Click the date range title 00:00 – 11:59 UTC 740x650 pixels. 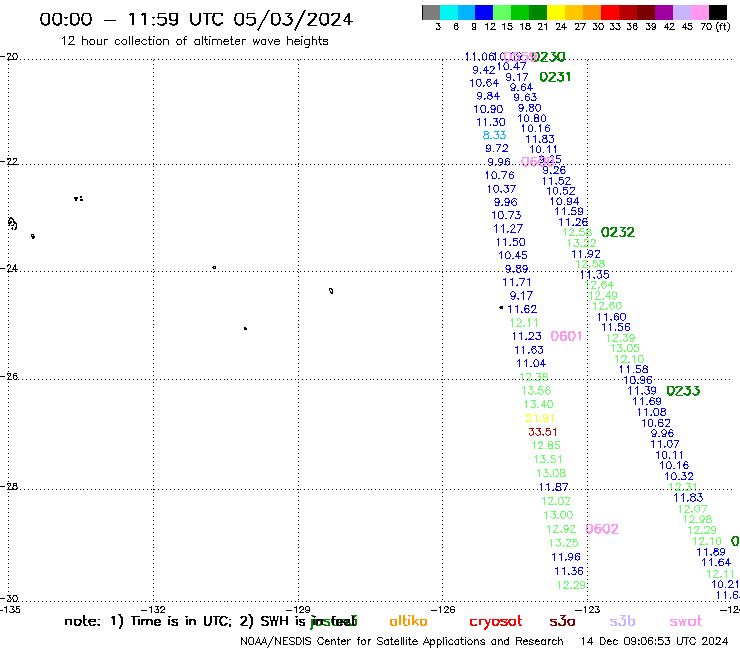[196, 19]
